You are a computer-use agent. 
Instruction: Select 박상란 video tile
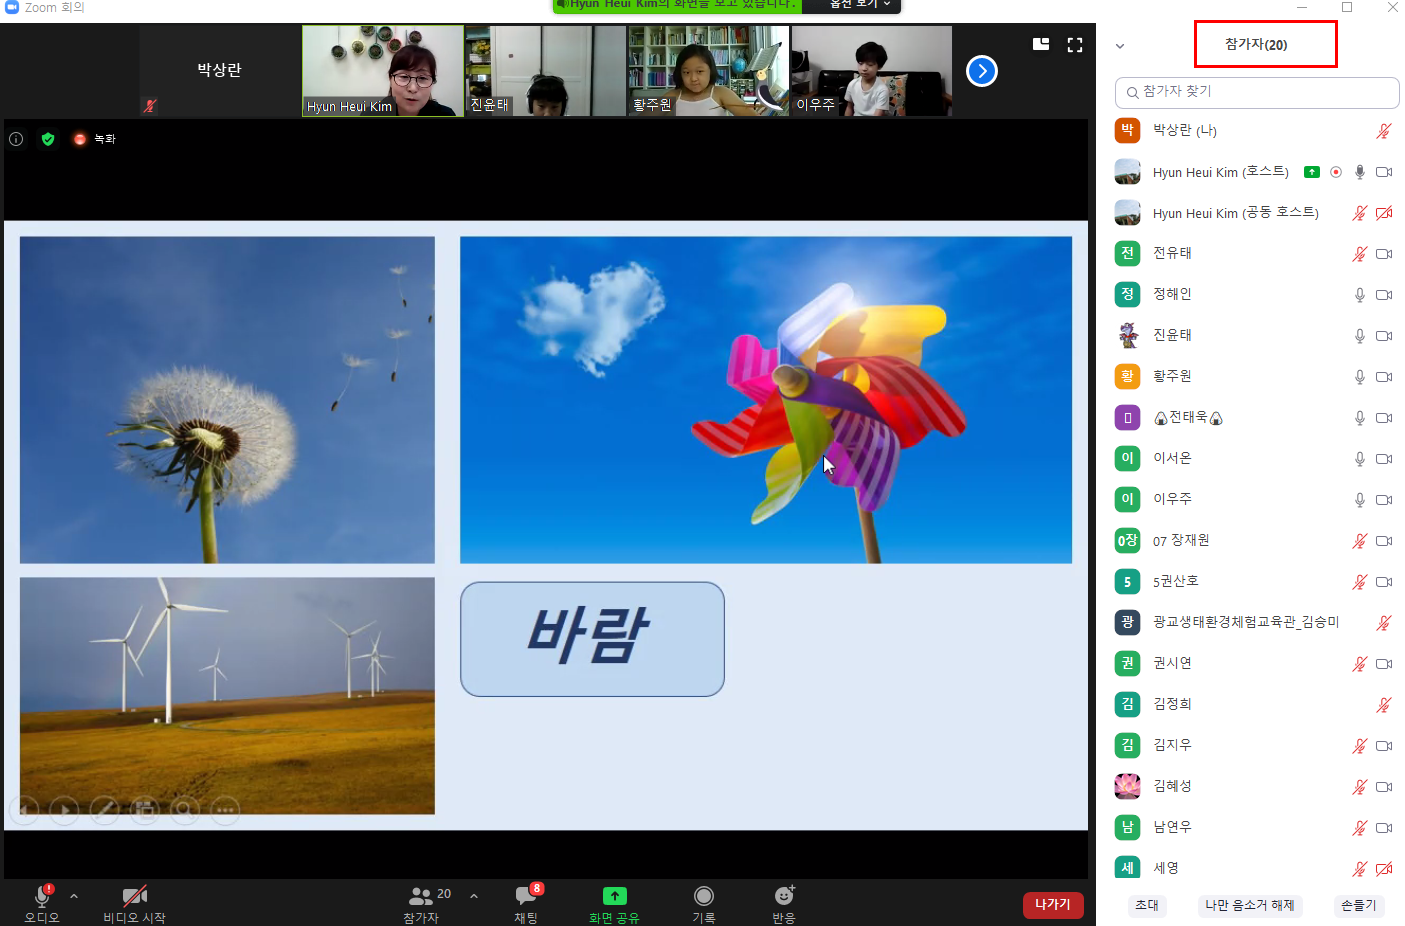[x=220, y=71]
